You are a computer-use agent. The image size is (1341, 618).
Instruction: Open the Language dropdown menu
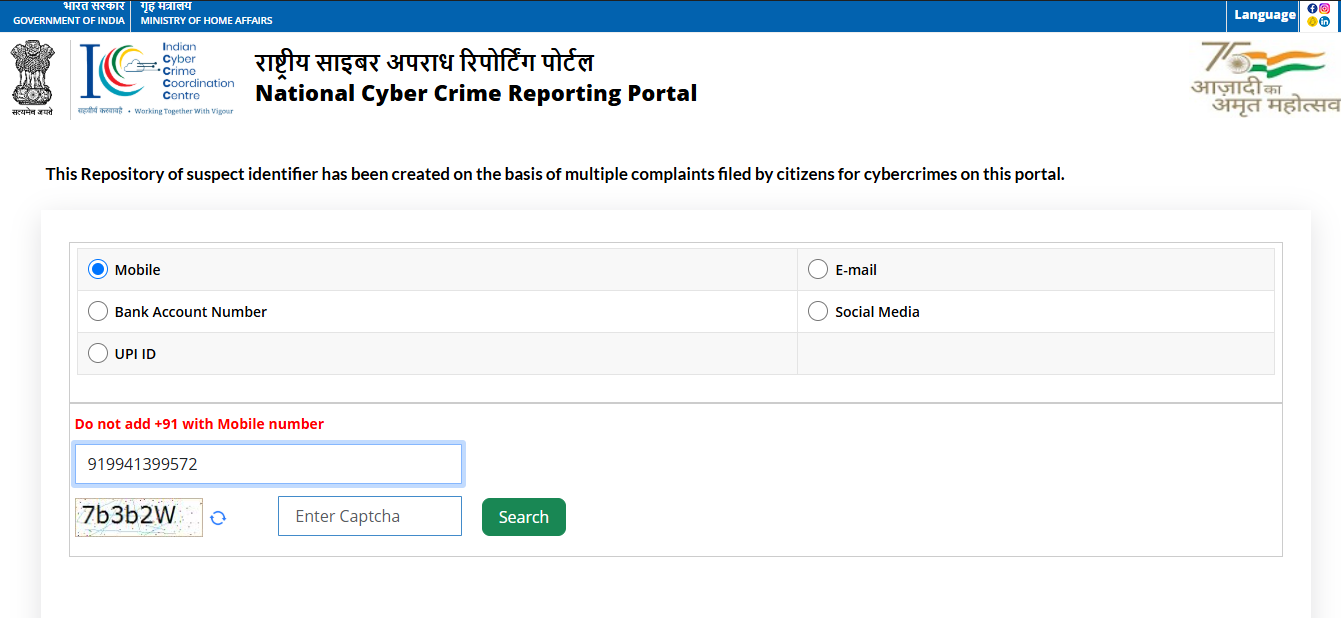tap(1264, 15)
